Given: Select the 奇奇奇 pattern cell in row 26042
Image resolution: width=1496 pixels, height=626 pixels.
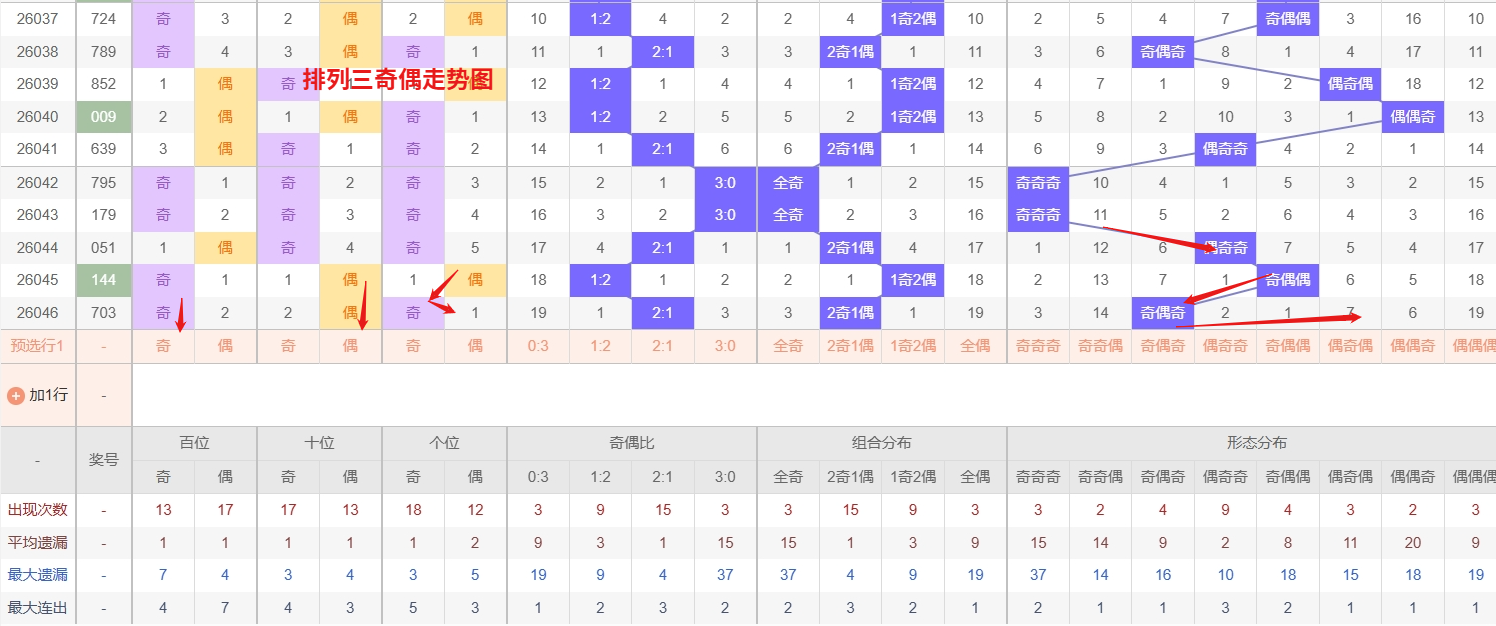Looking at the screenshot, I should click(x=1037, y=182).
